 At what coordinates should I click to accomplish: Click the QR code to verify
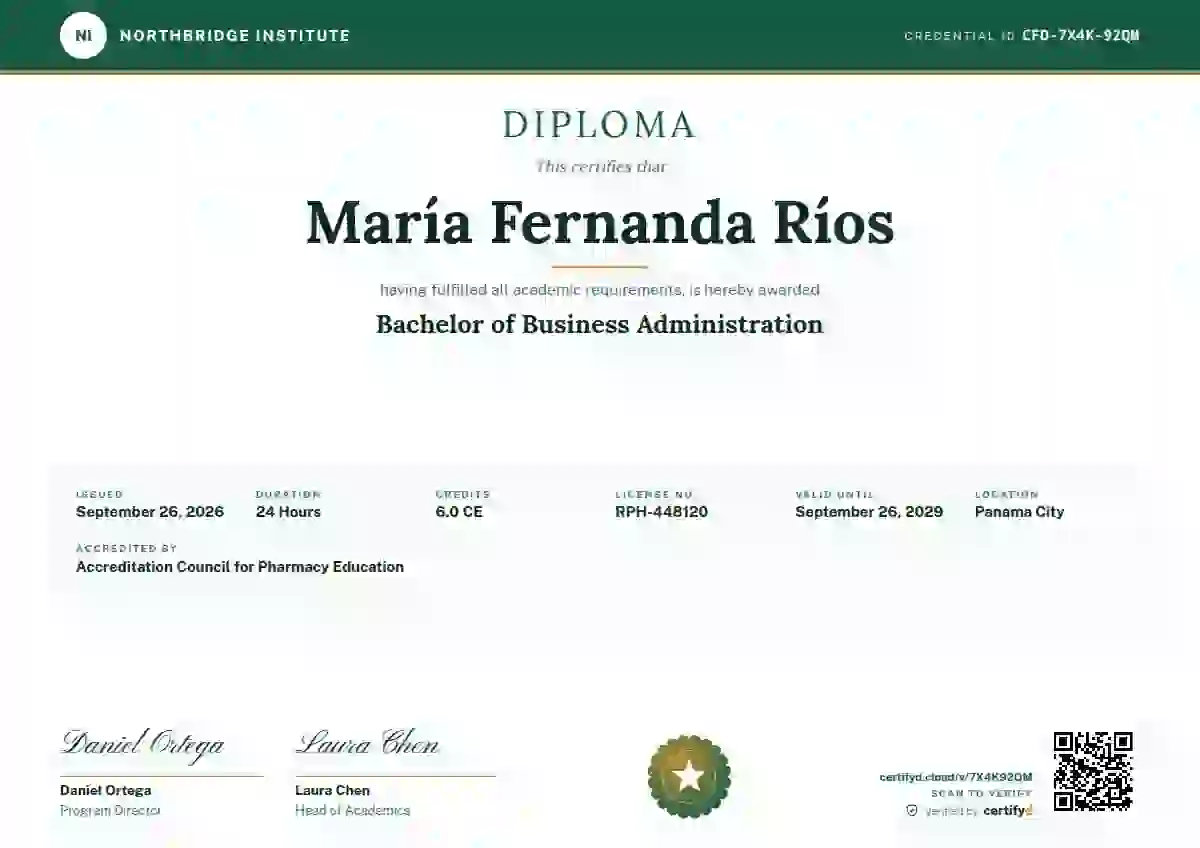pyautogui.click(x=1093, y=771)
